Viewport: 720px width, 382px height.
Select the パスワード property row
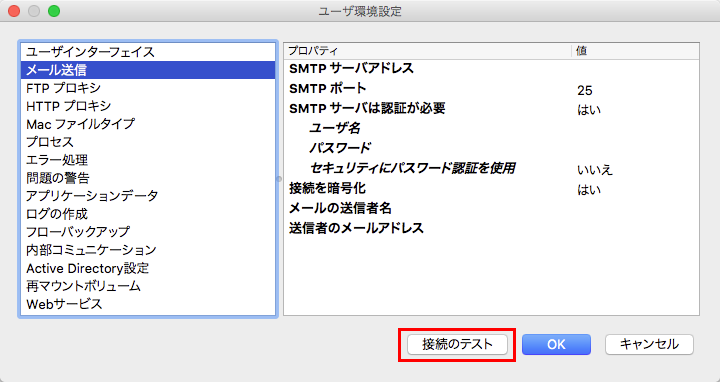[x=491, y=148]
